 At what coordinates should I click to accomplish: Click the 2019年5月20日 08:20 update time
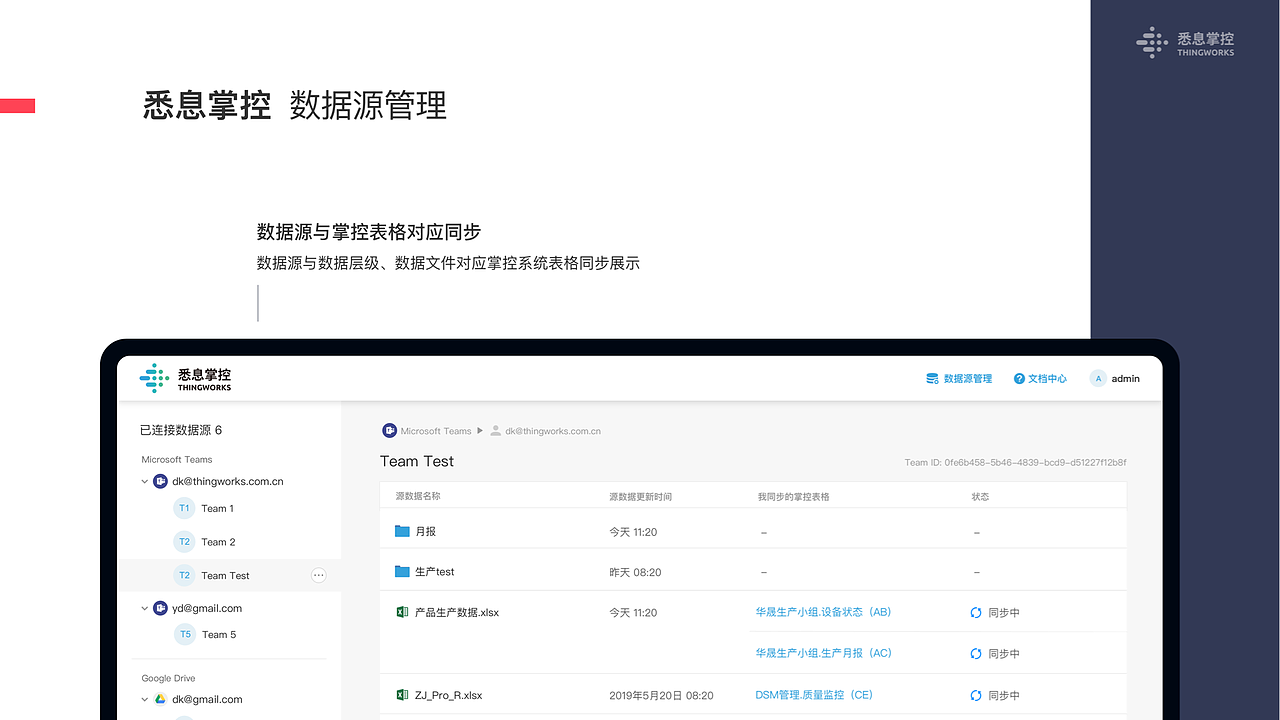(661, 695)
